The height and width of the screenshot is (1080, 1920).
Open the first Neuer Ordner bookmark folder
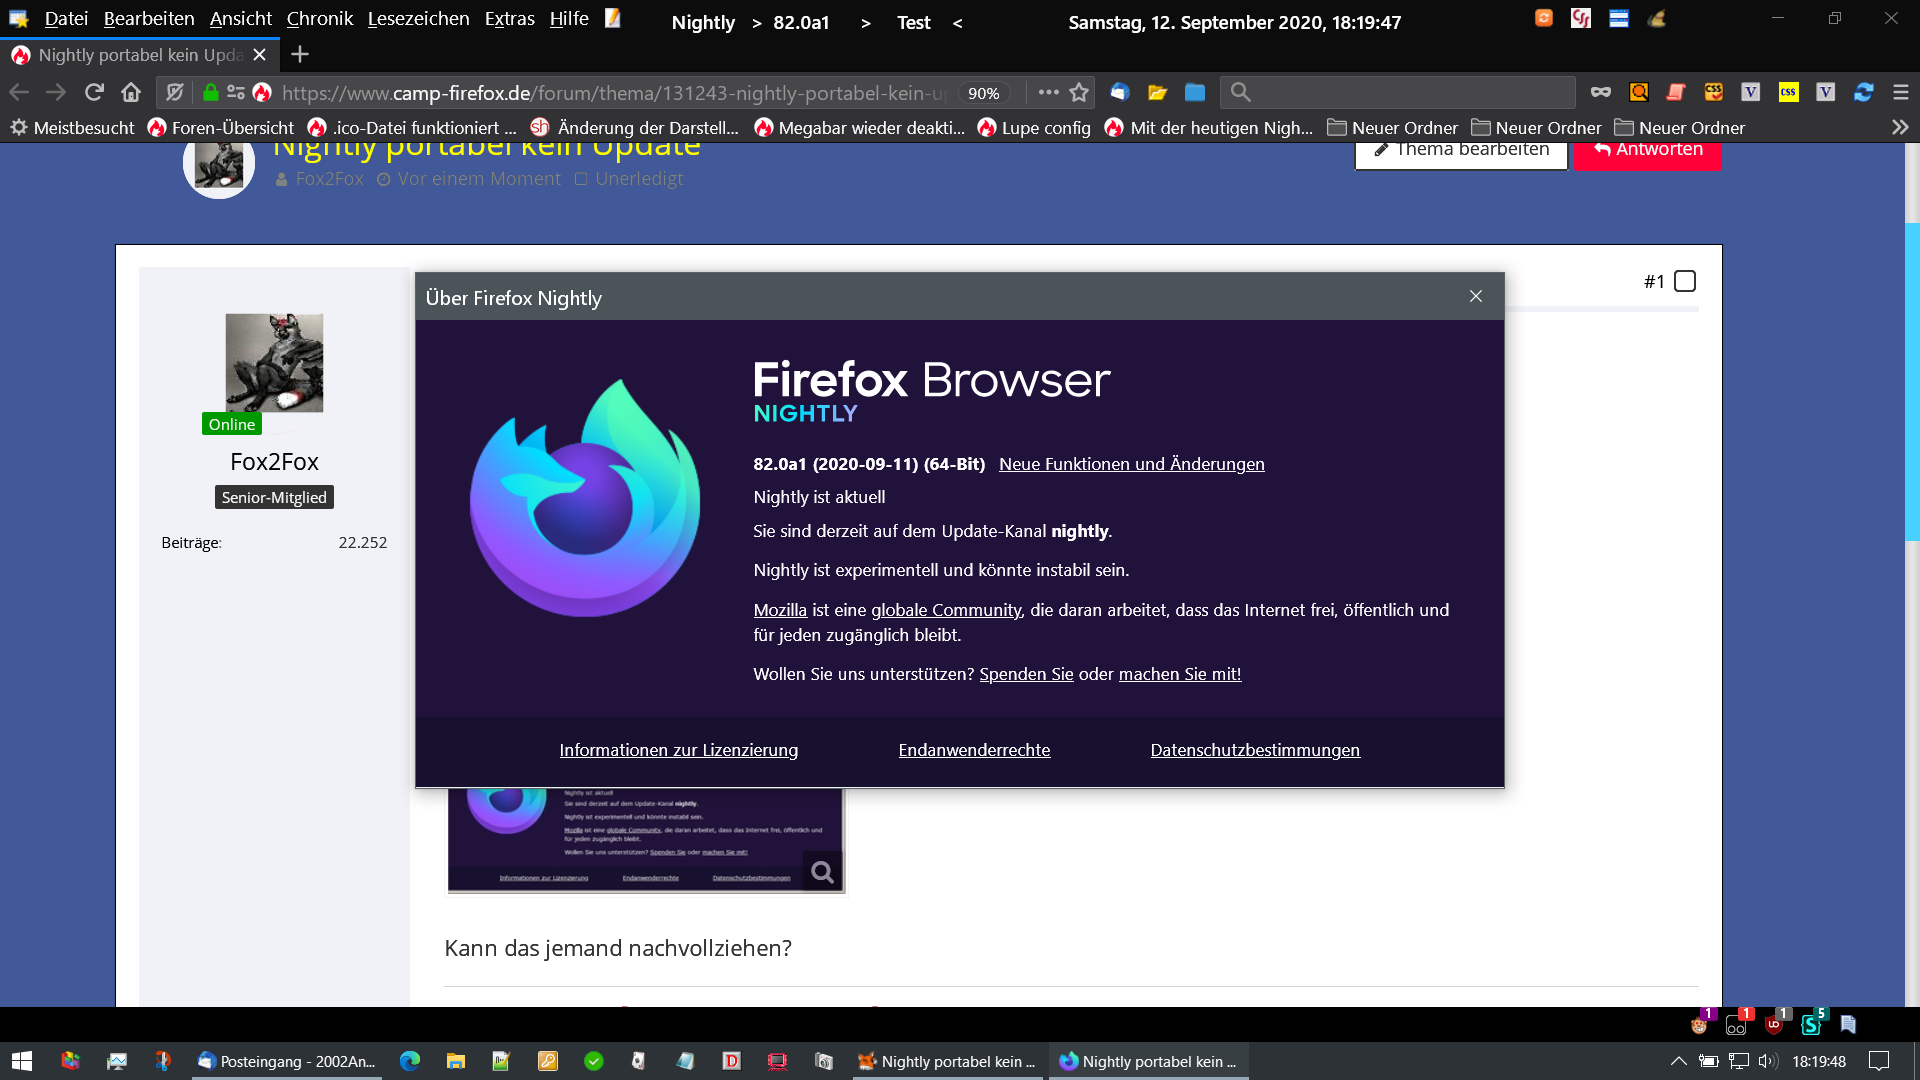(1392, 127)
